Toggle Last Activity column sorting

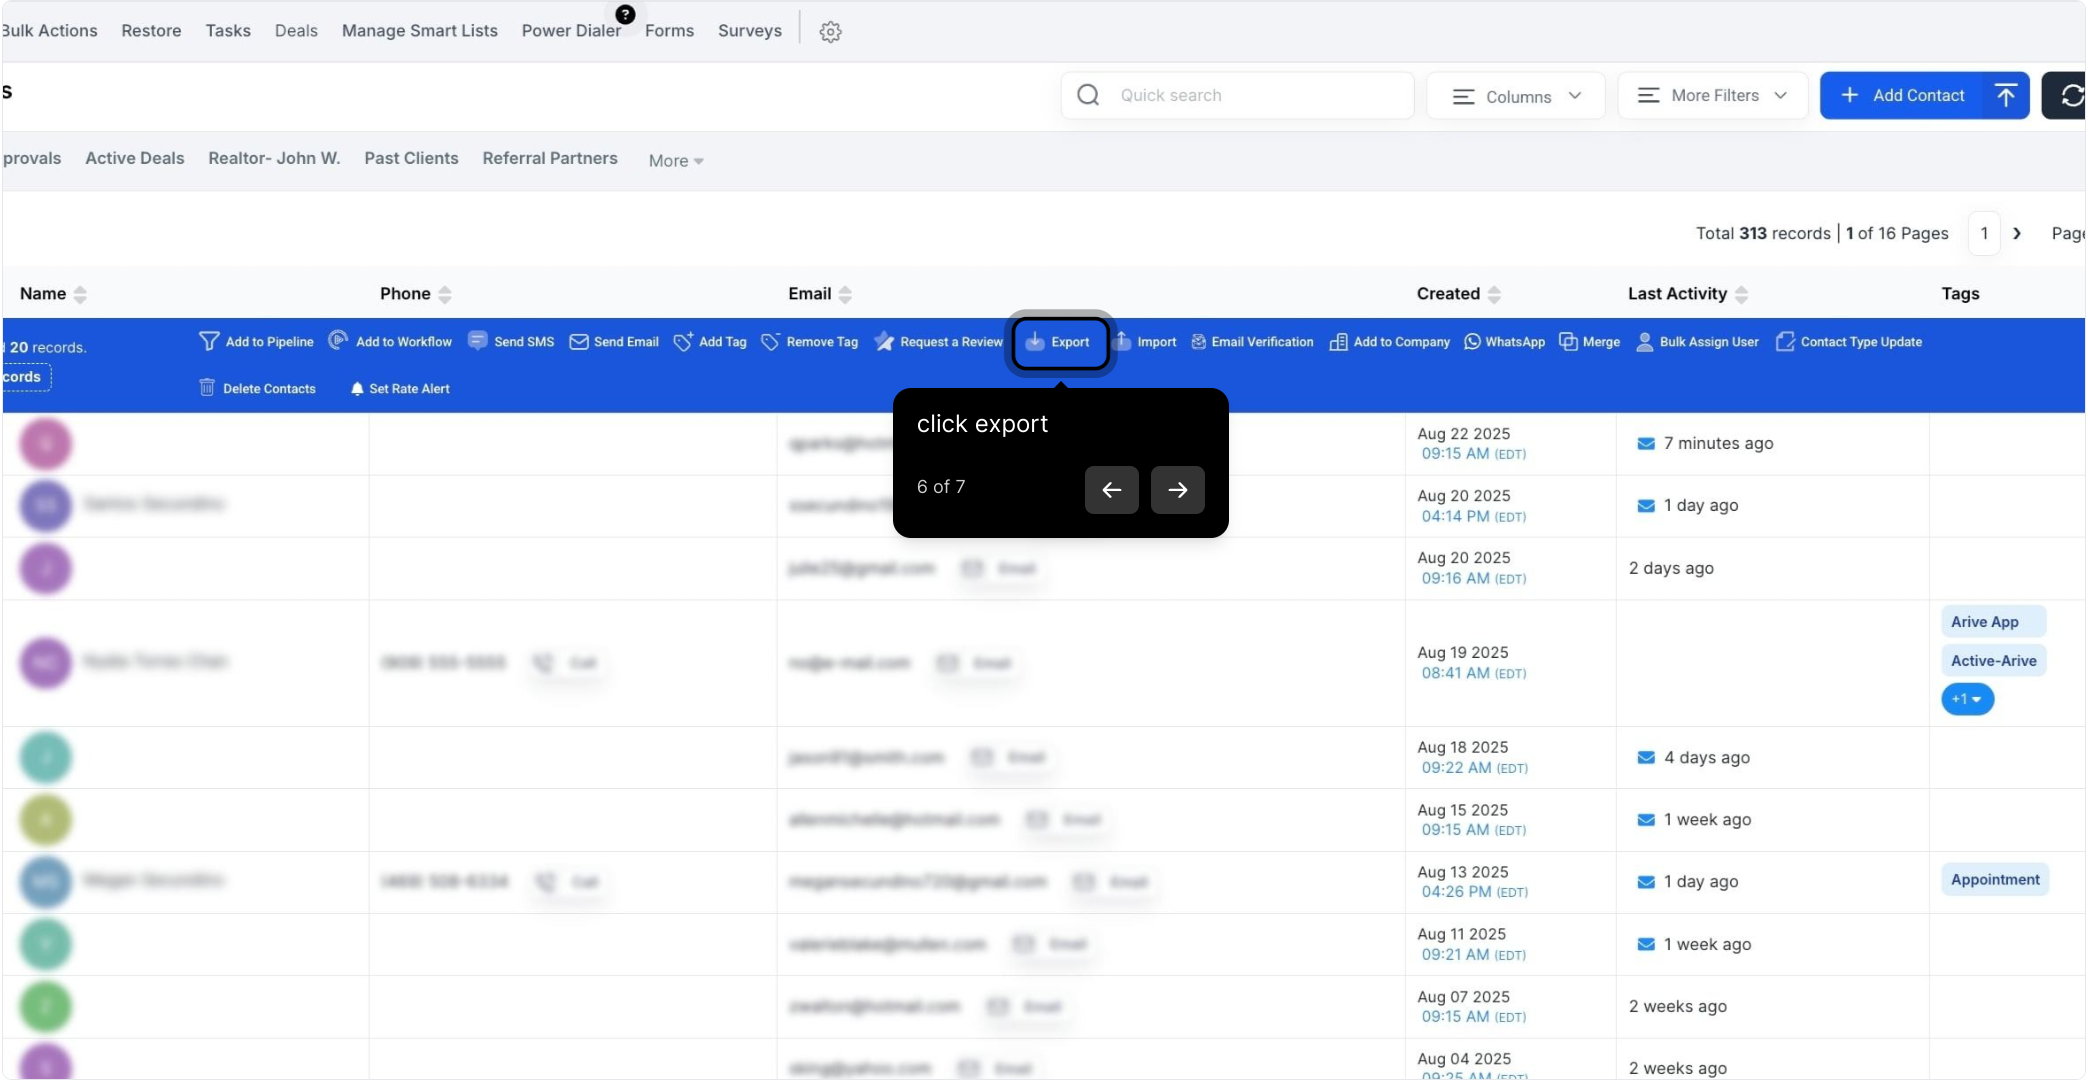click(1741, 294)
